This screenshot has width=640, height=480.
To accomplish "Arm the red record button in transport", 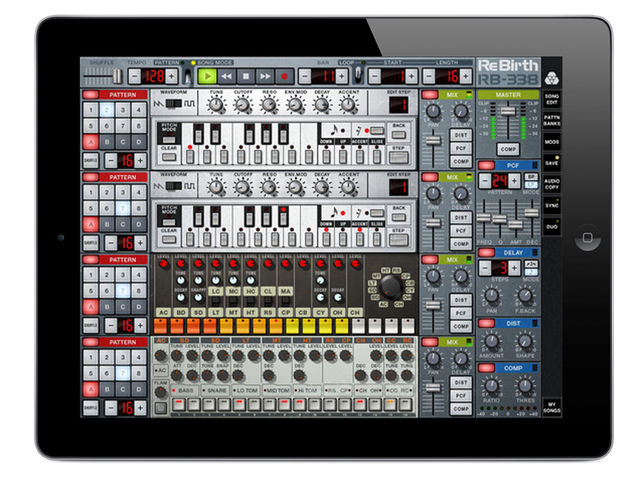I will click(x=284, y=76).
